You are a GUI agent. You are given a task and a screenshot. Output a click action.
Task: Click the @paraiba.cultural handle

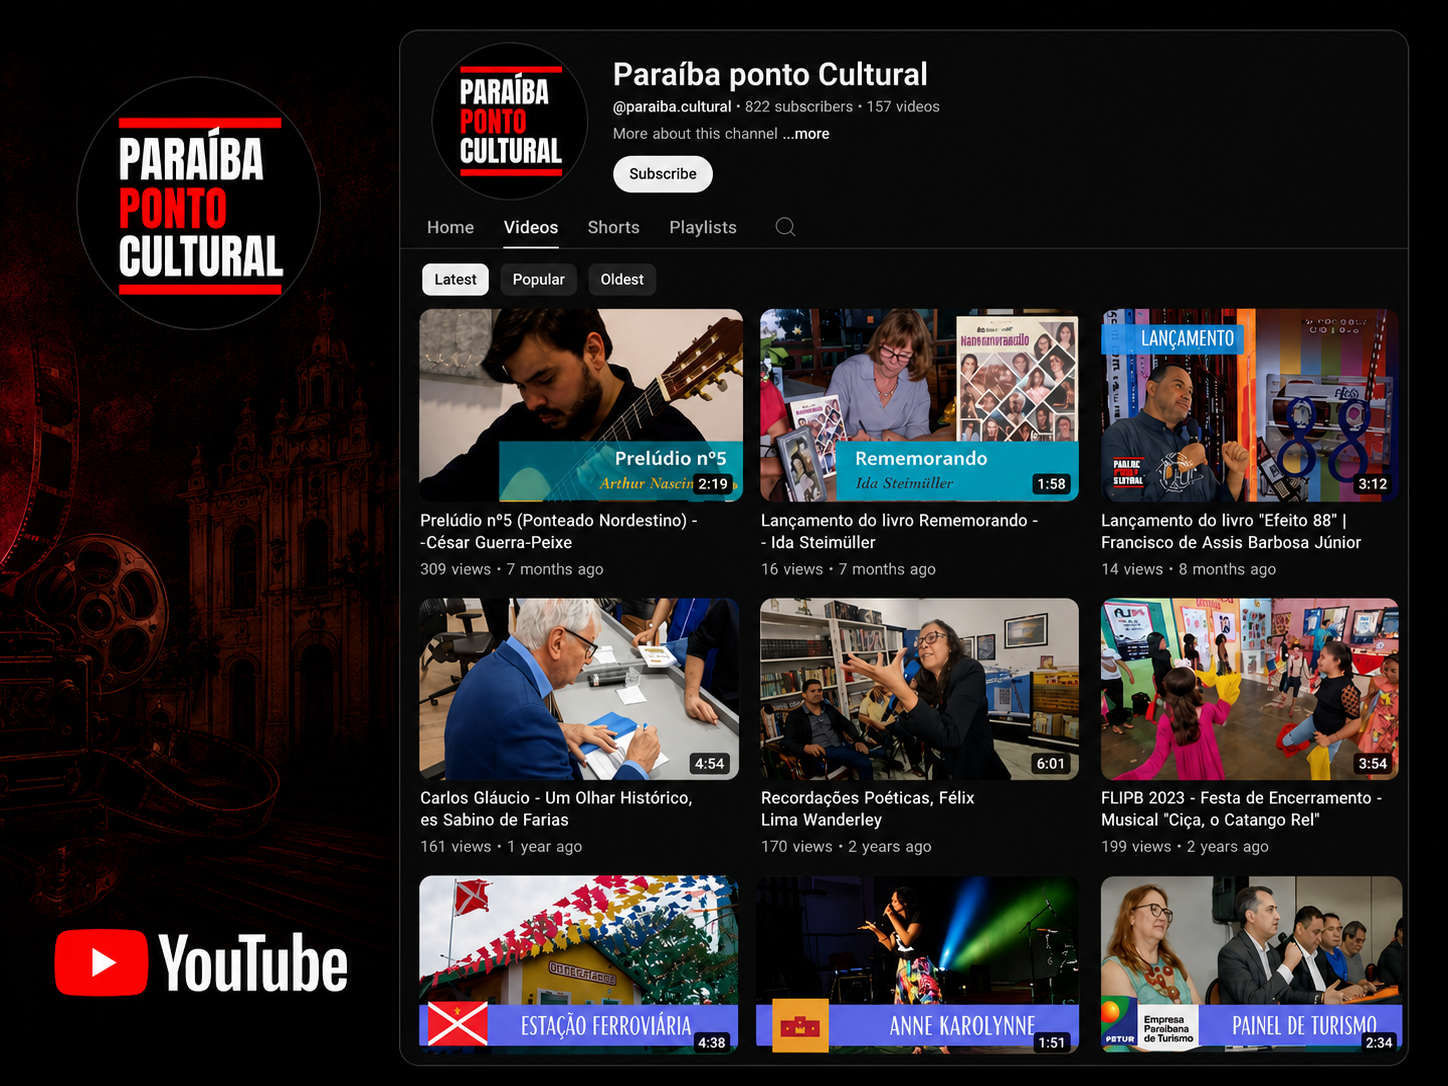click(672, 106)
